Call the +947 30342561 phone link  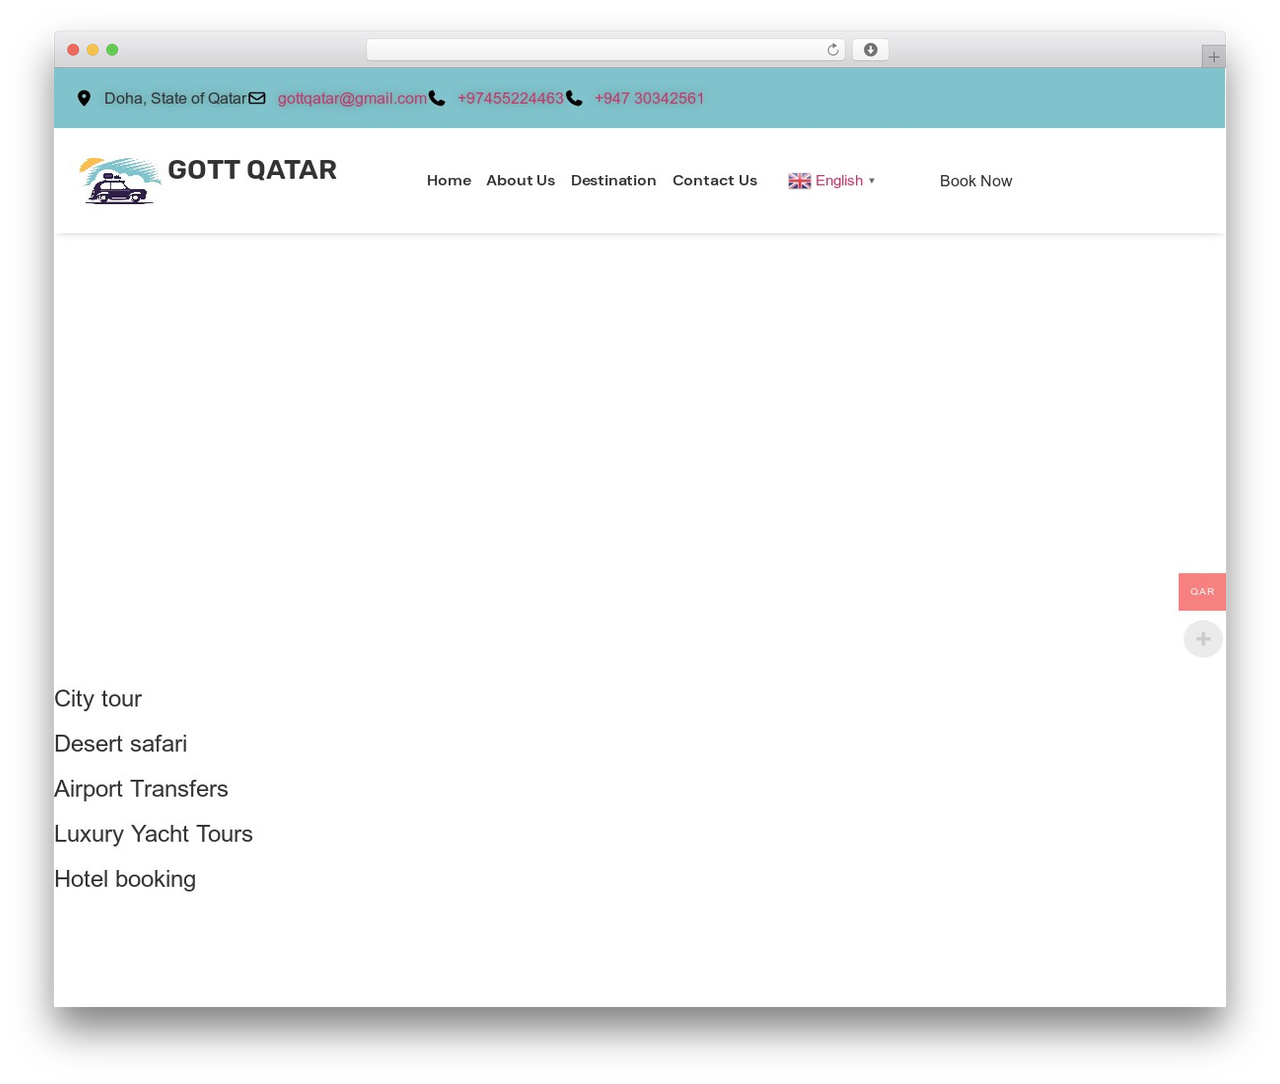pyautogui.click(x=649, y=98)
